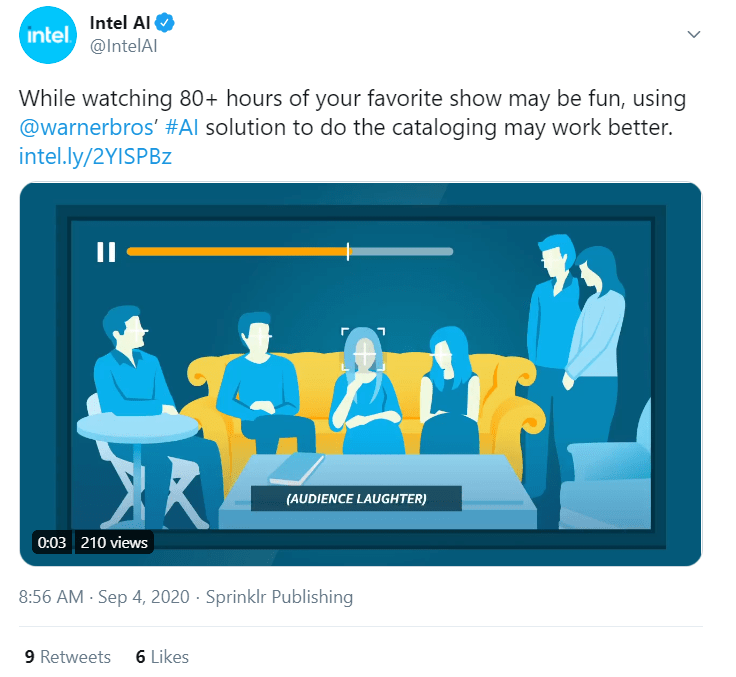Open the @IntelAI handle link
Viewport: 736px width, 677px height.
click(123, 46)
